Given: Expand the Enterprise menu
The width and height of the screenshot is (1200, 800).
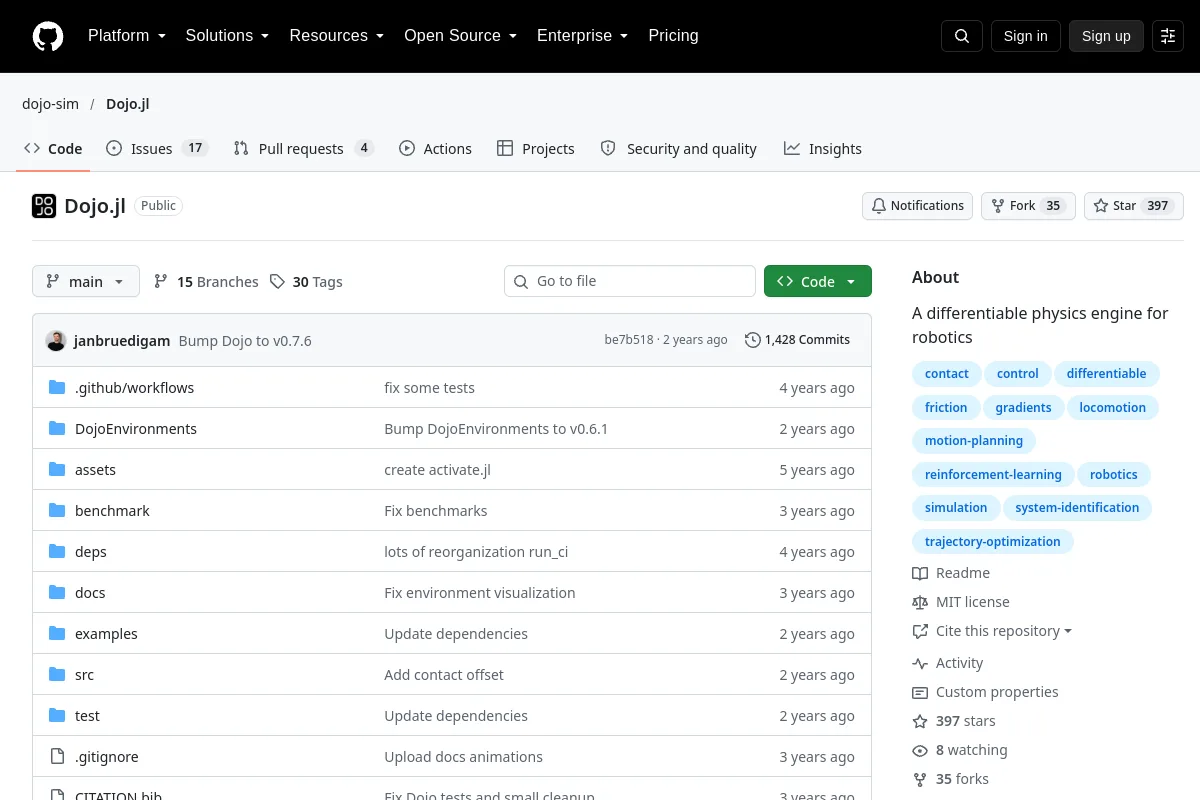Looking at the screenshot, I should tap(582, 36).
